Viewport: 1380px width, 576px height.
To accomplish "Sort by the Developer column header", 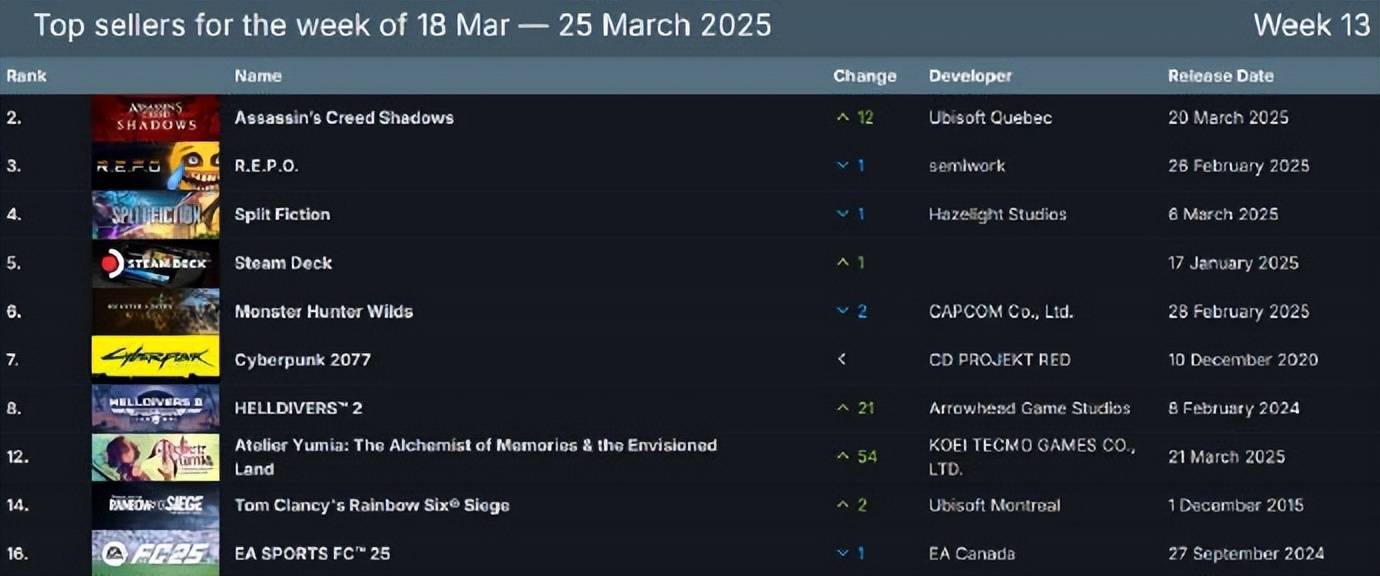I will (970, 76).
